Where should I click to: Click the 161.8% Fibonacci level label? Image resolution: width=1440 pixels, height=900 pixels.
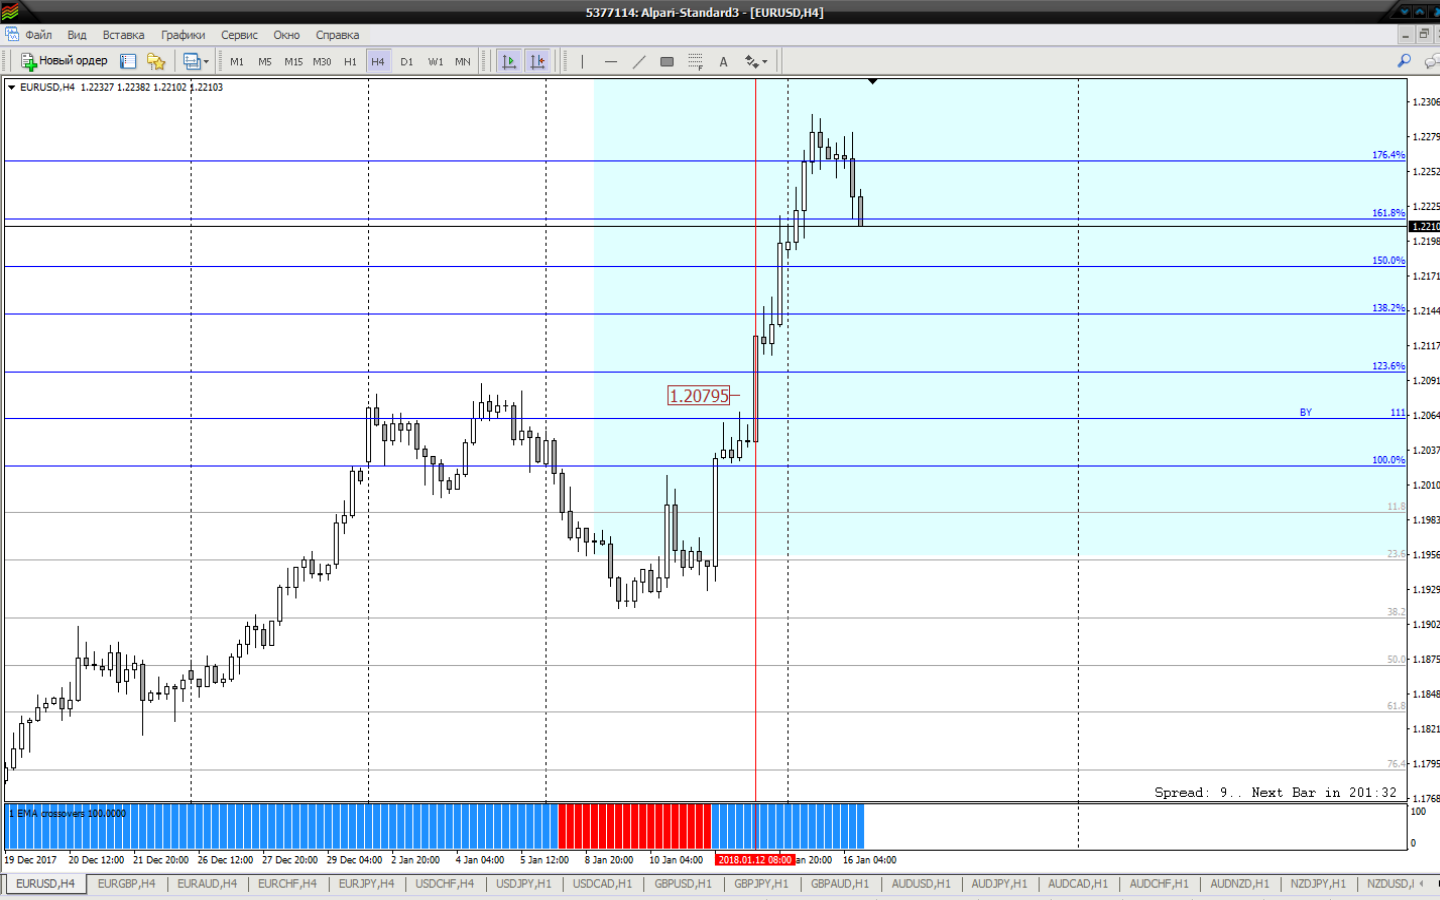(1388, 213)
